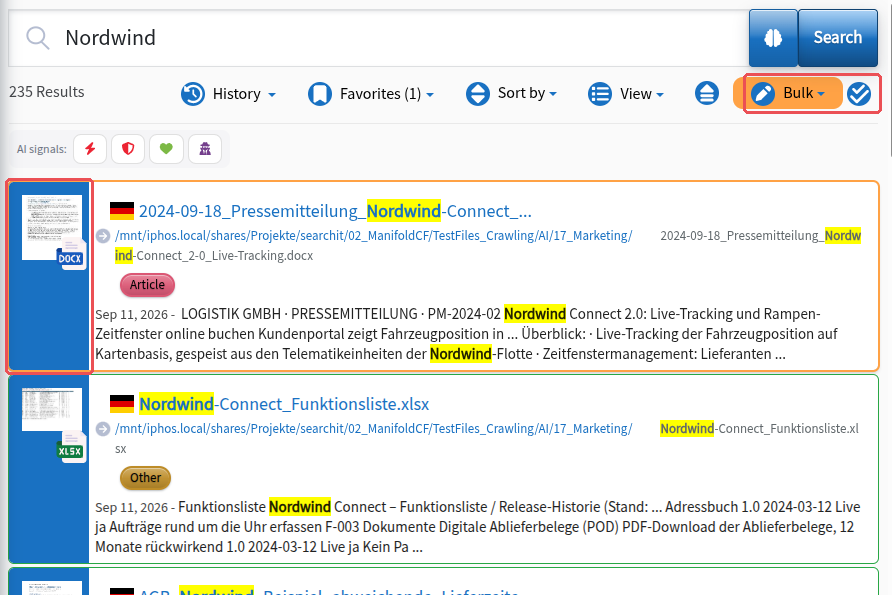Click filename 'ind-Connect_2-0_Live-Tracking.docx'
Viewport: 892px width, 595px height.
coord(214,255)
